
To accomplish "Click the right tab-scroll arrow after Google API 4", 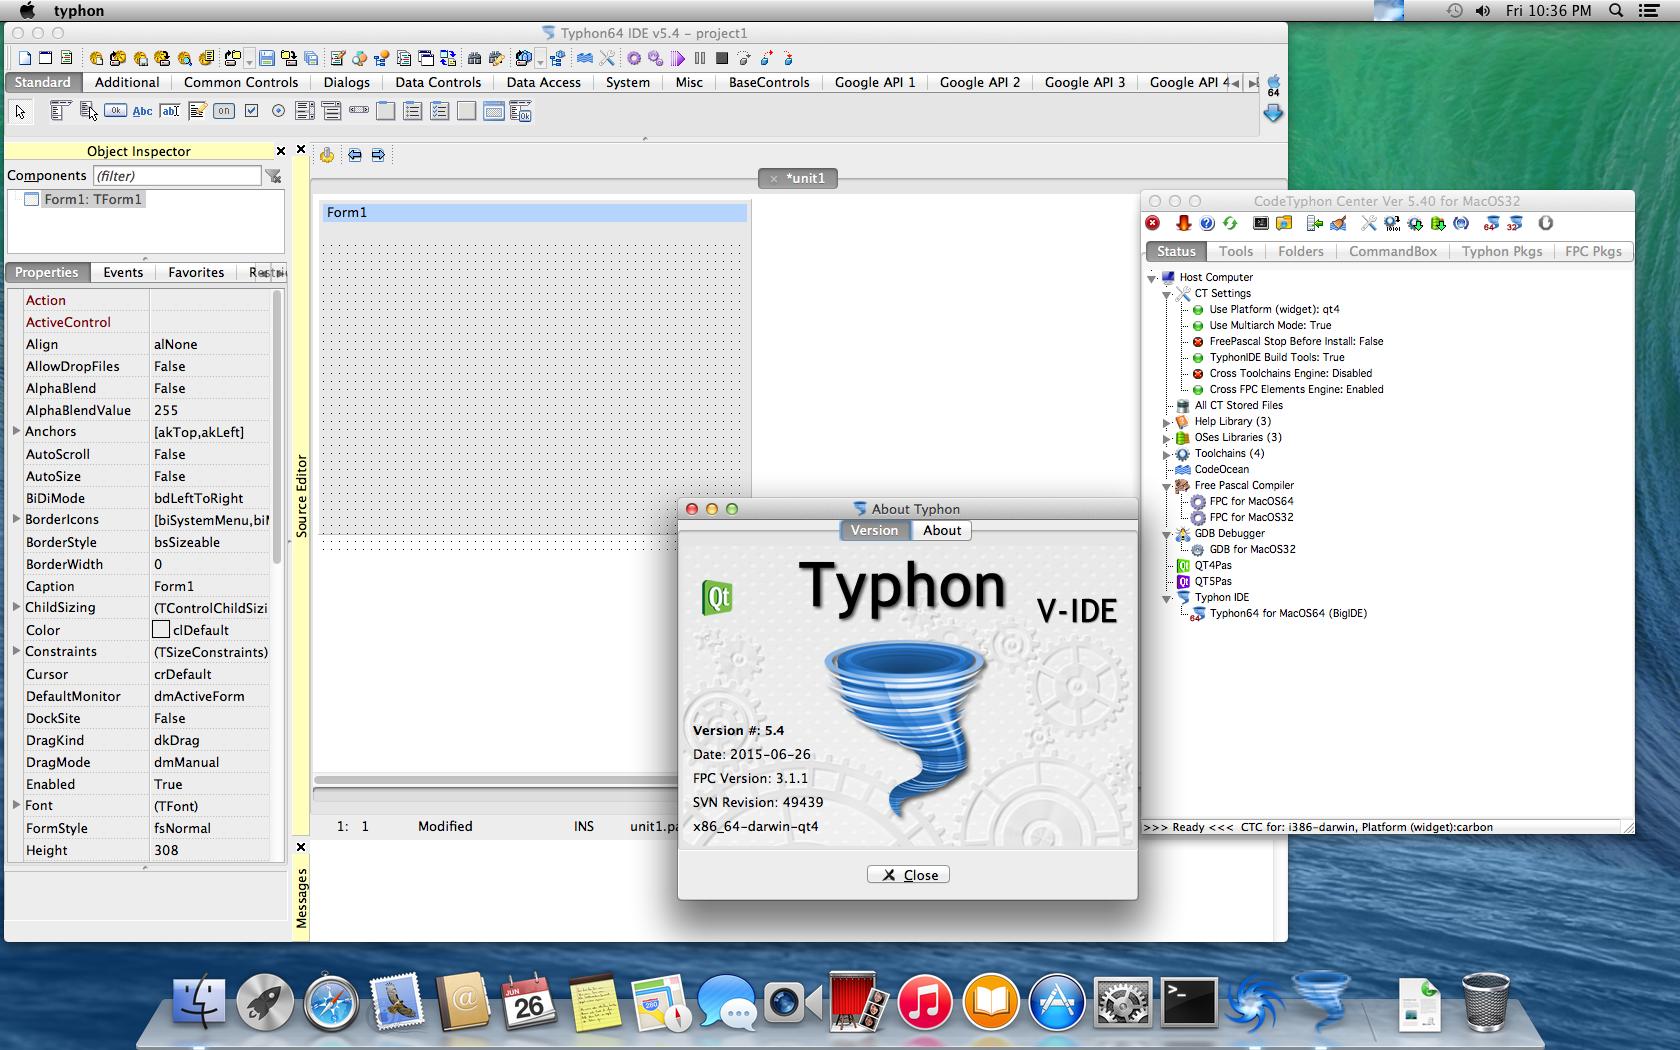I will [1253, 83].
